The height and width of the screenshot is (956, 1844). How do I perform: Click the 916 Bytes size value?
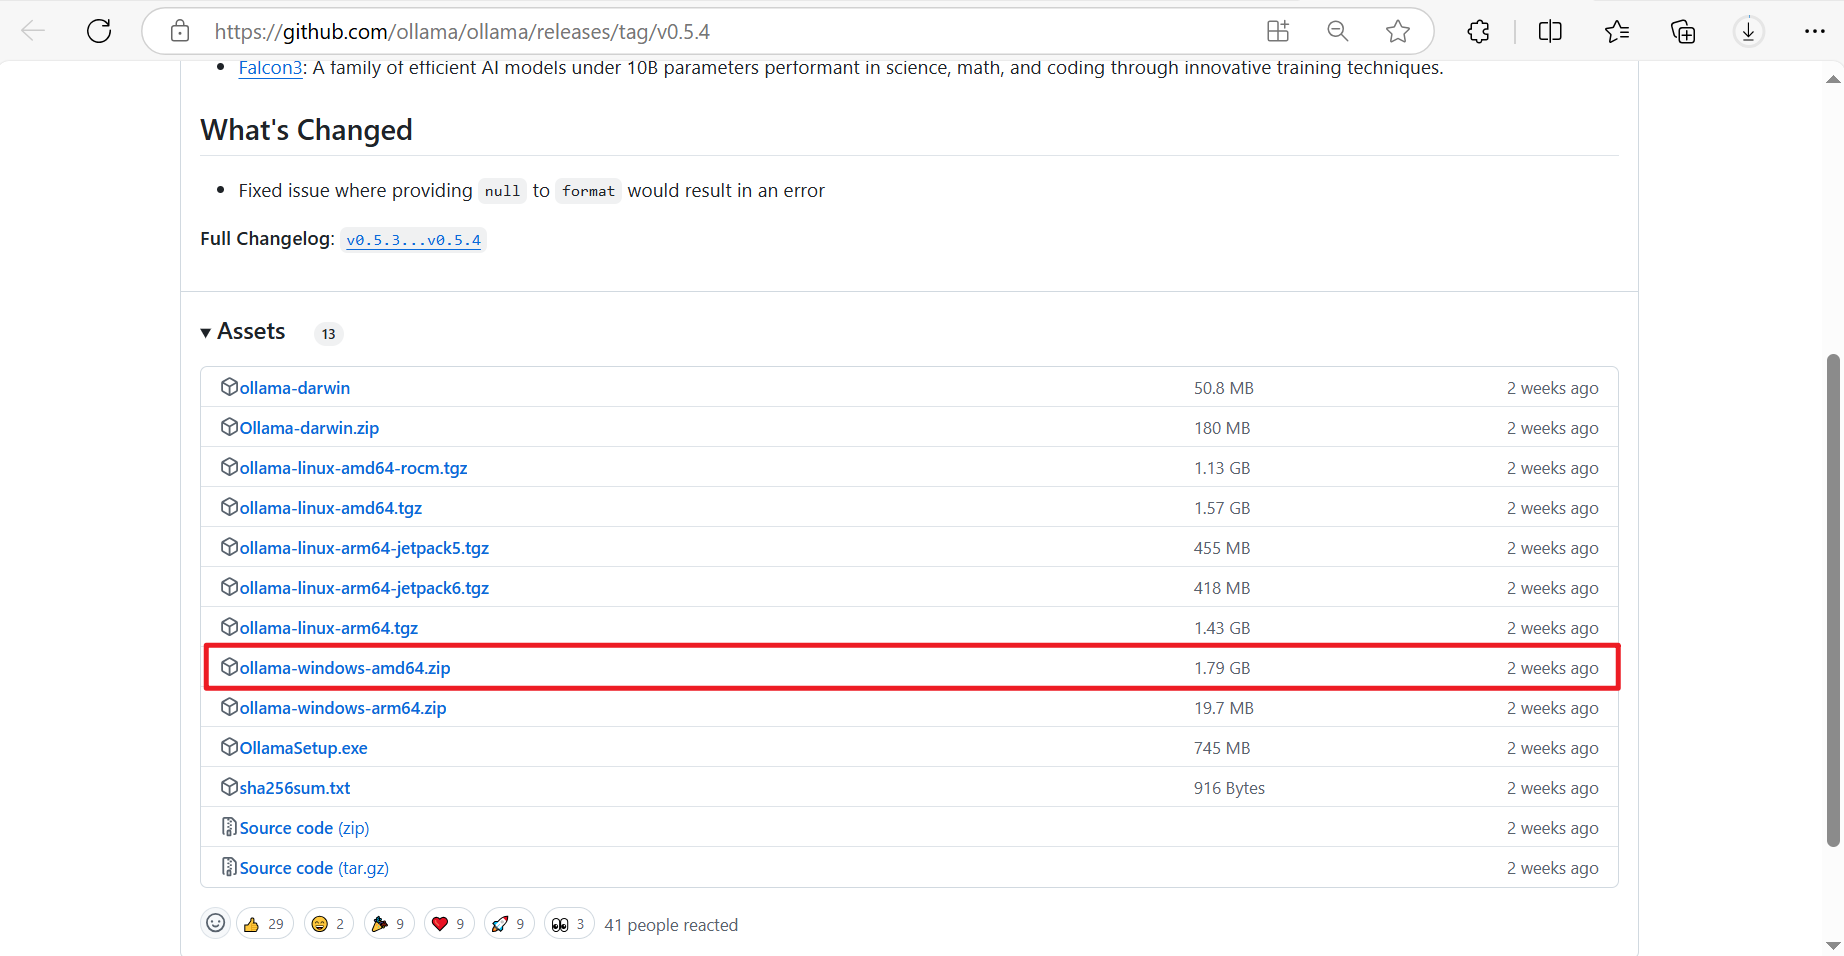pos(1229,788)
